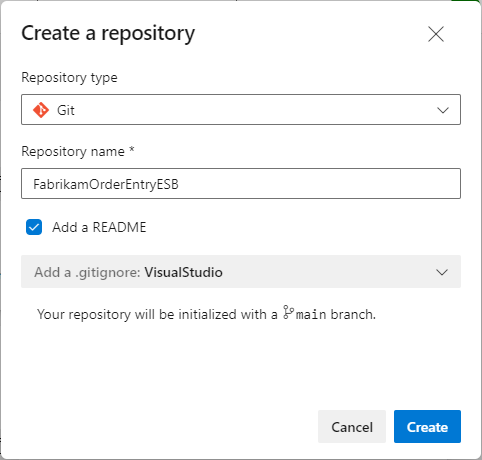Click the 'main' branch name text
Image resolution: width=482 pixels, height=460 pixels.
click(311, 314)
